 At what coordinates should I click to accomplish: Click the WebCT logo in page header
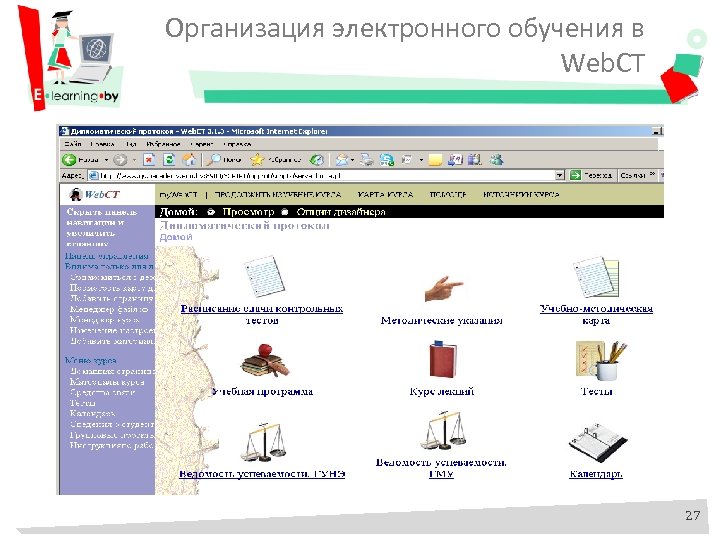pyautogui.click(x=95, y=194)
